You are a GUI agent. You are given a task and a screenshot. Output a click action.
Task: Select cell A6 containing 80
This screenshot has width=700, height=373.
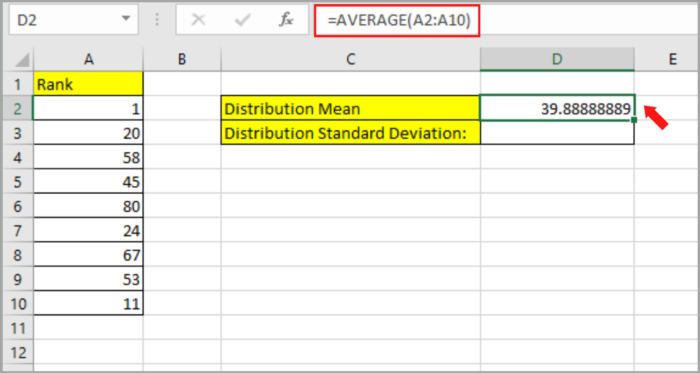coord(88,206)
